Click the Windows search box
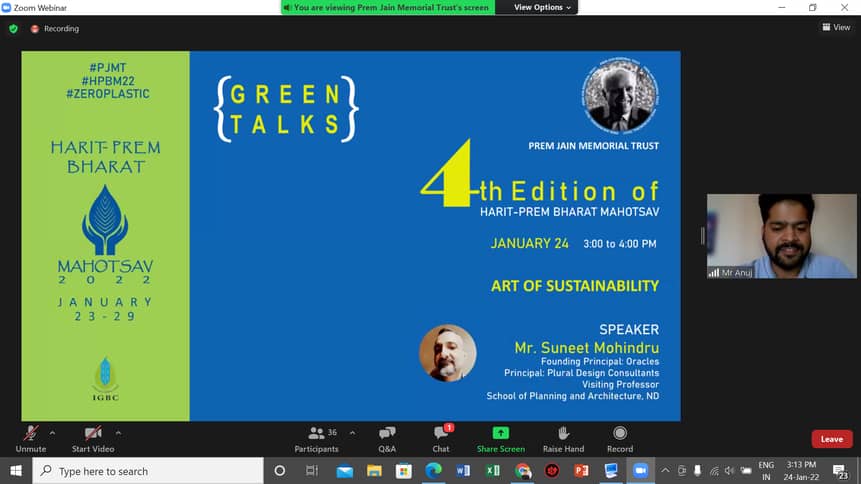 click(x=148, y=471)
